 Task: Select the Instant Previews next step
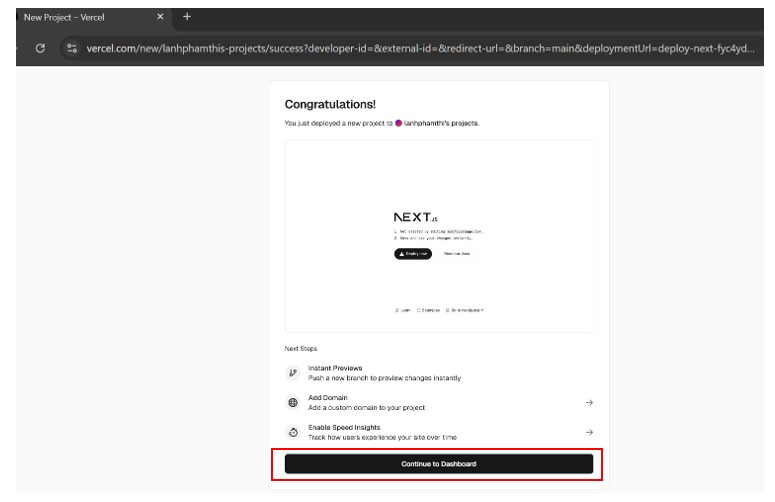click(439, 373)
